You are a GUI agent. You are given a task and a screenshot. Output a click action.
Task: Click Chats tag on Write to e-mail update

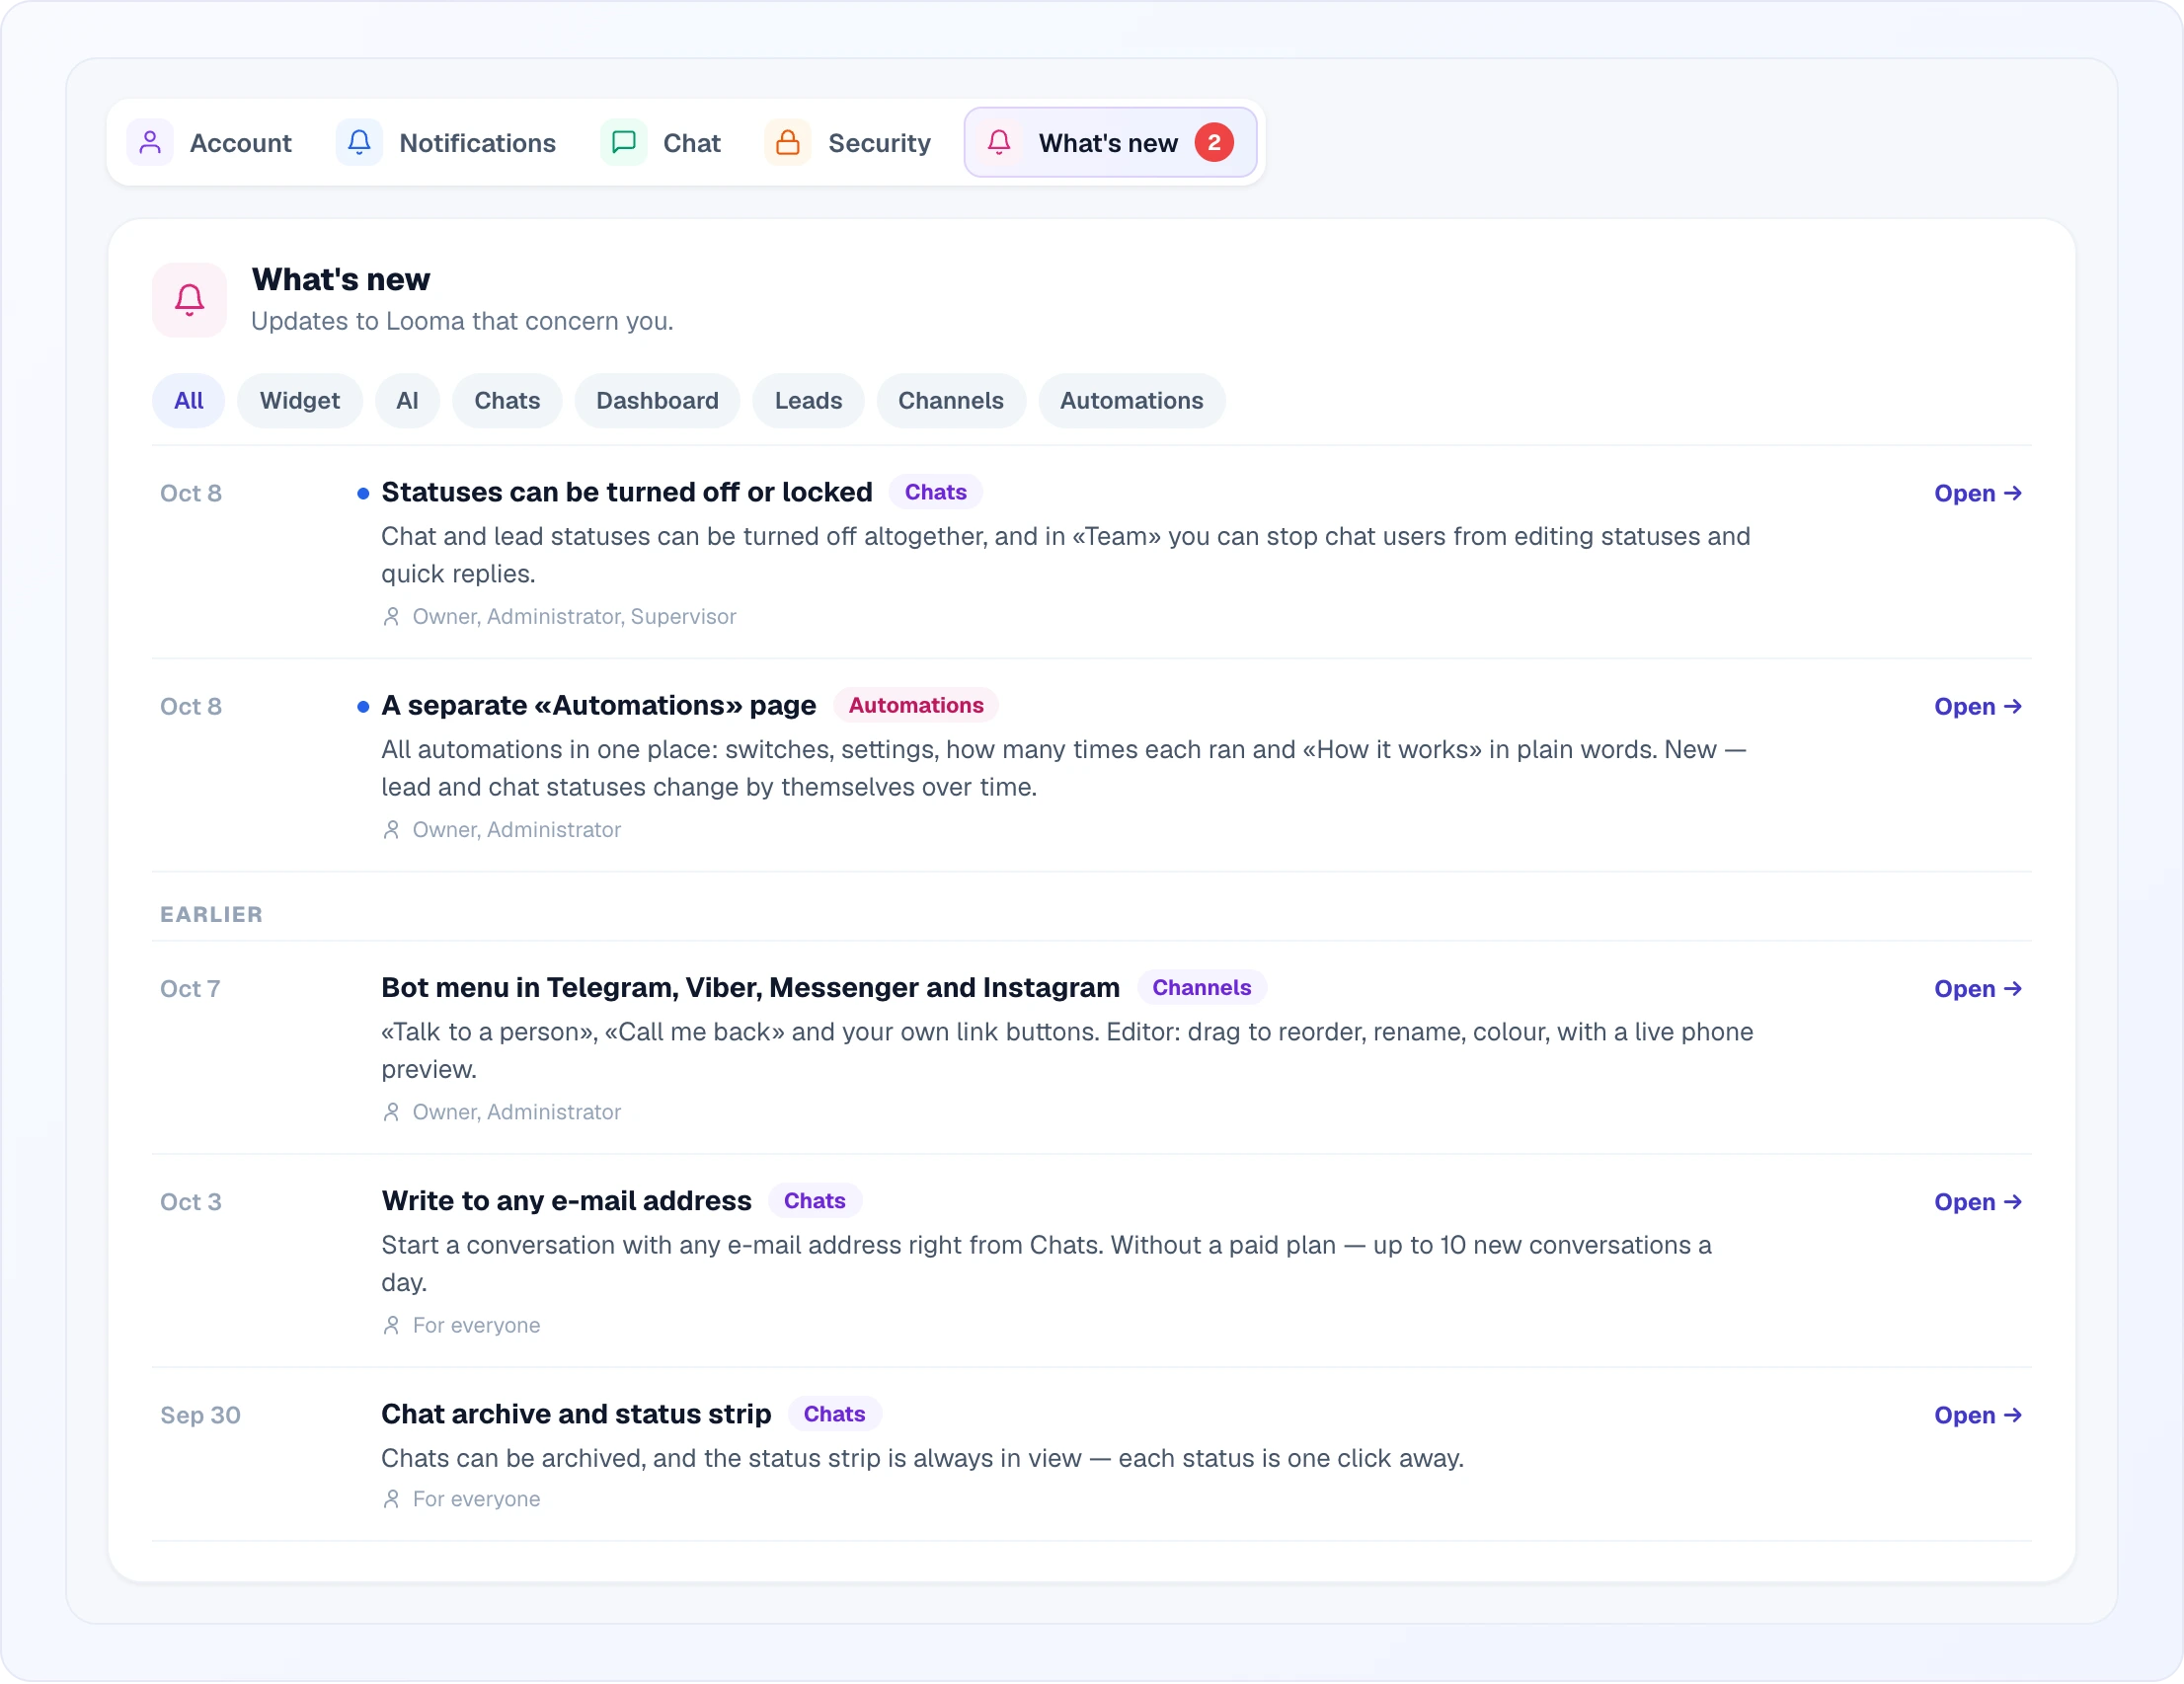click(815, 1202)
